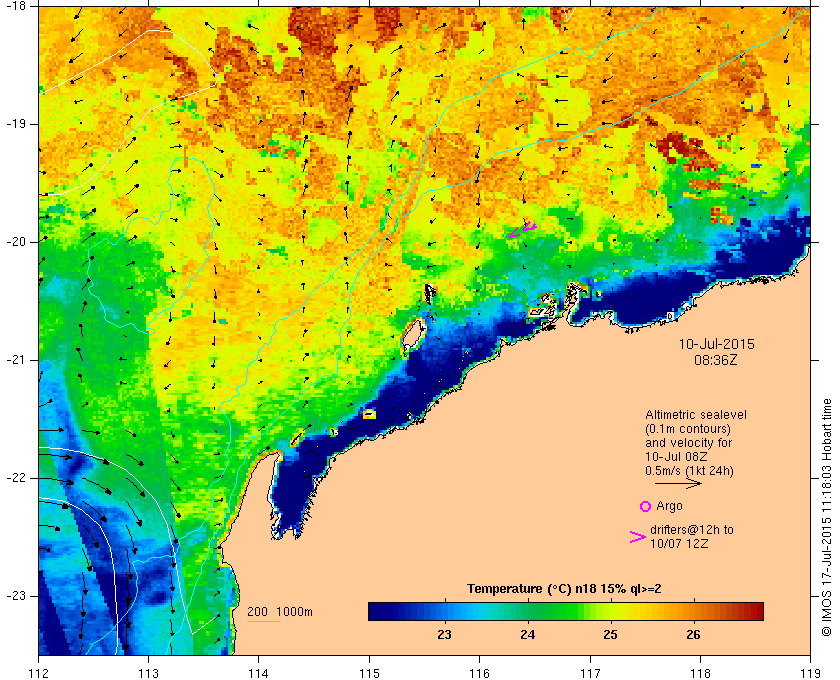840x680 pixels.
Task: Click the magenta drifter arrow legend symbol
Action: pos(637,537)
